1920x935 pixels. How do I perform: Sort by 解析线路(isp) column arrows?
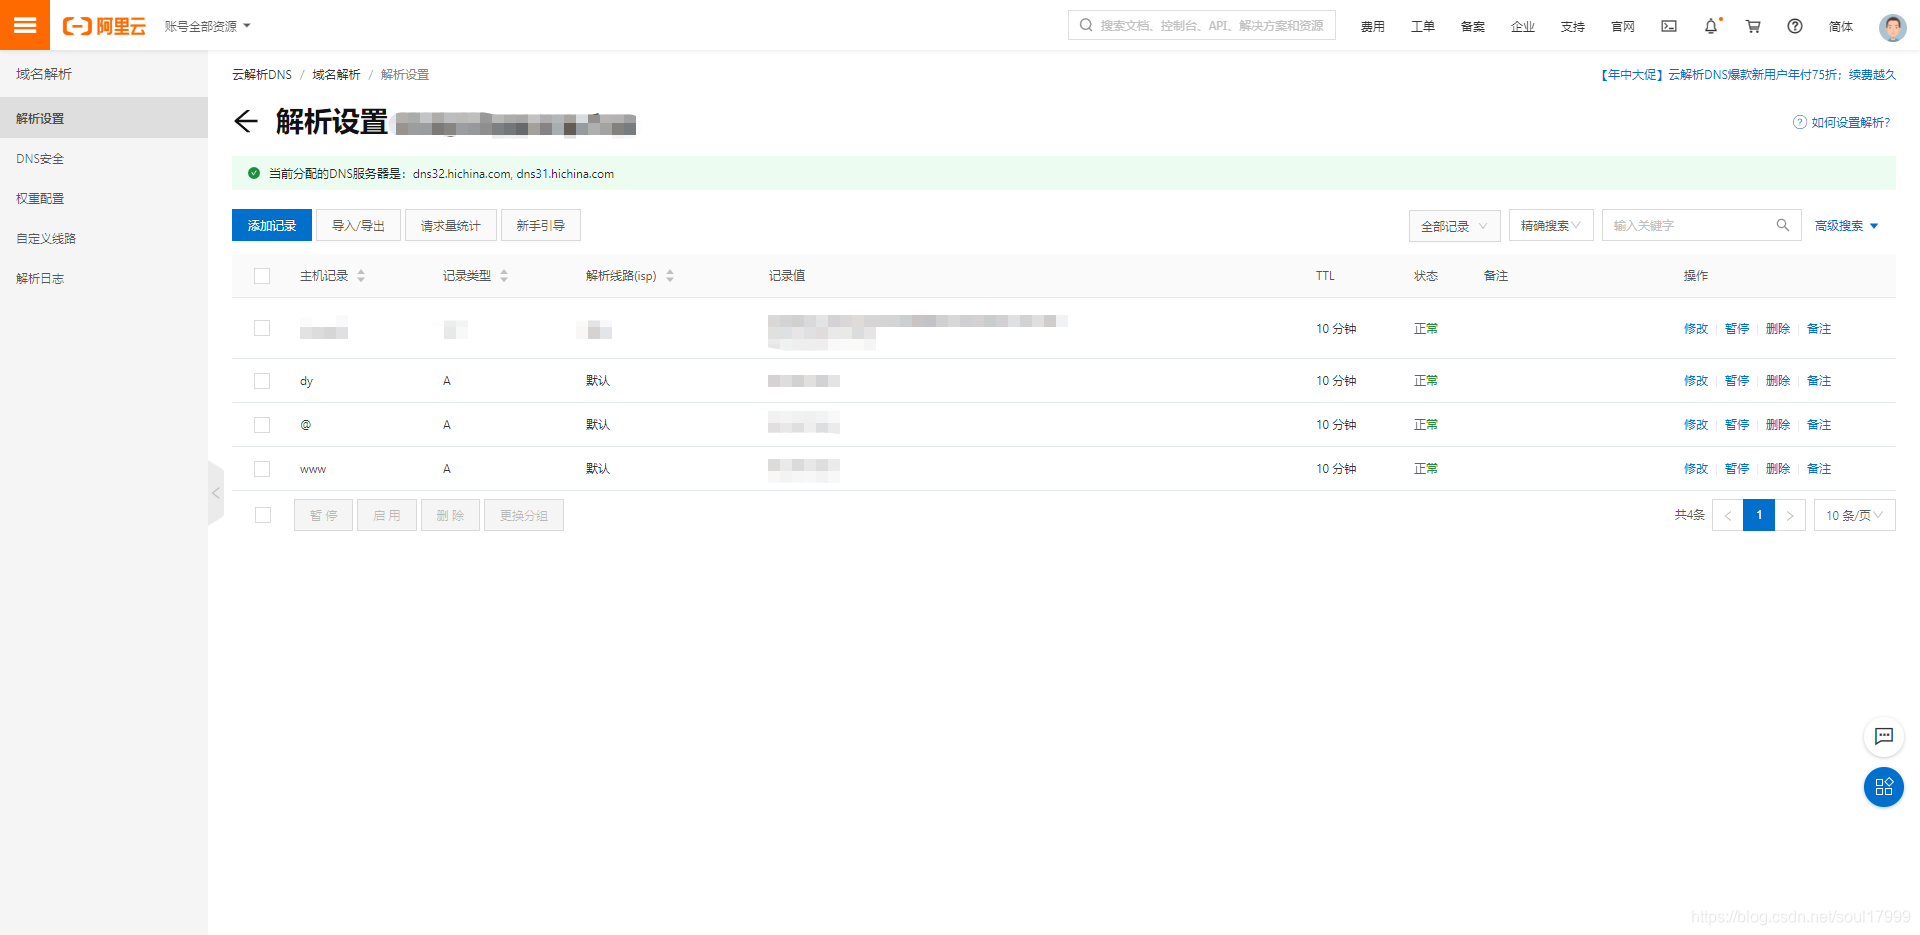point(670,276)
